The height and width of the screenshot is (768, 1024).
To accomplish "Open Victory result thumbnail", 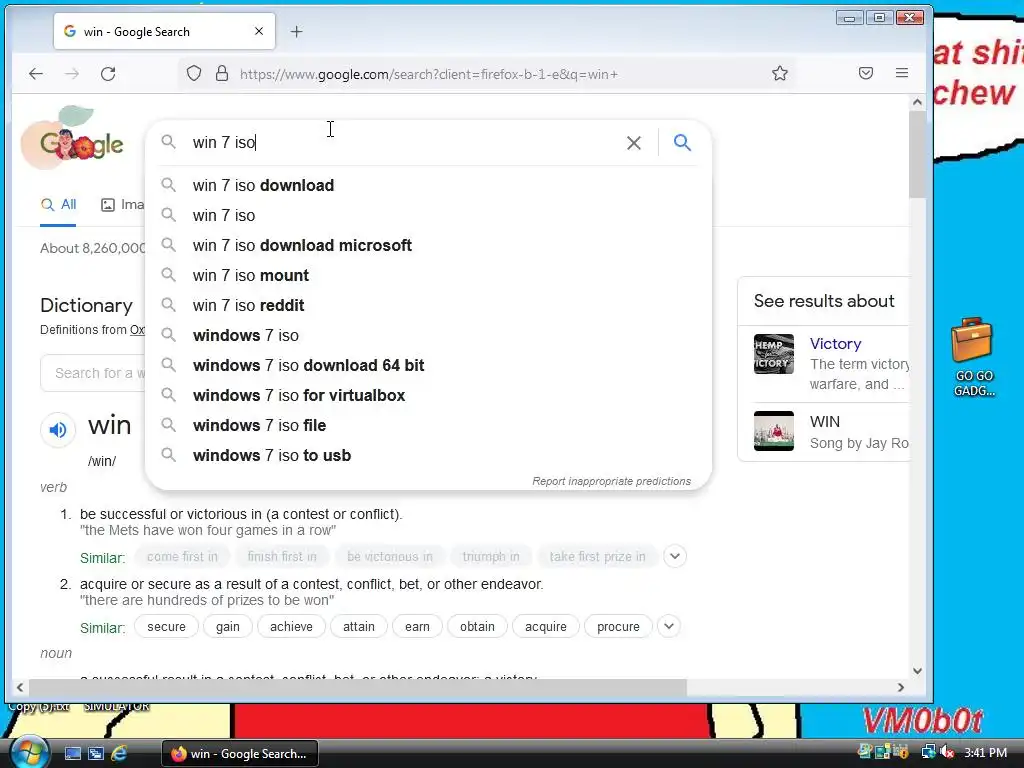I will (x=774, y=354).
